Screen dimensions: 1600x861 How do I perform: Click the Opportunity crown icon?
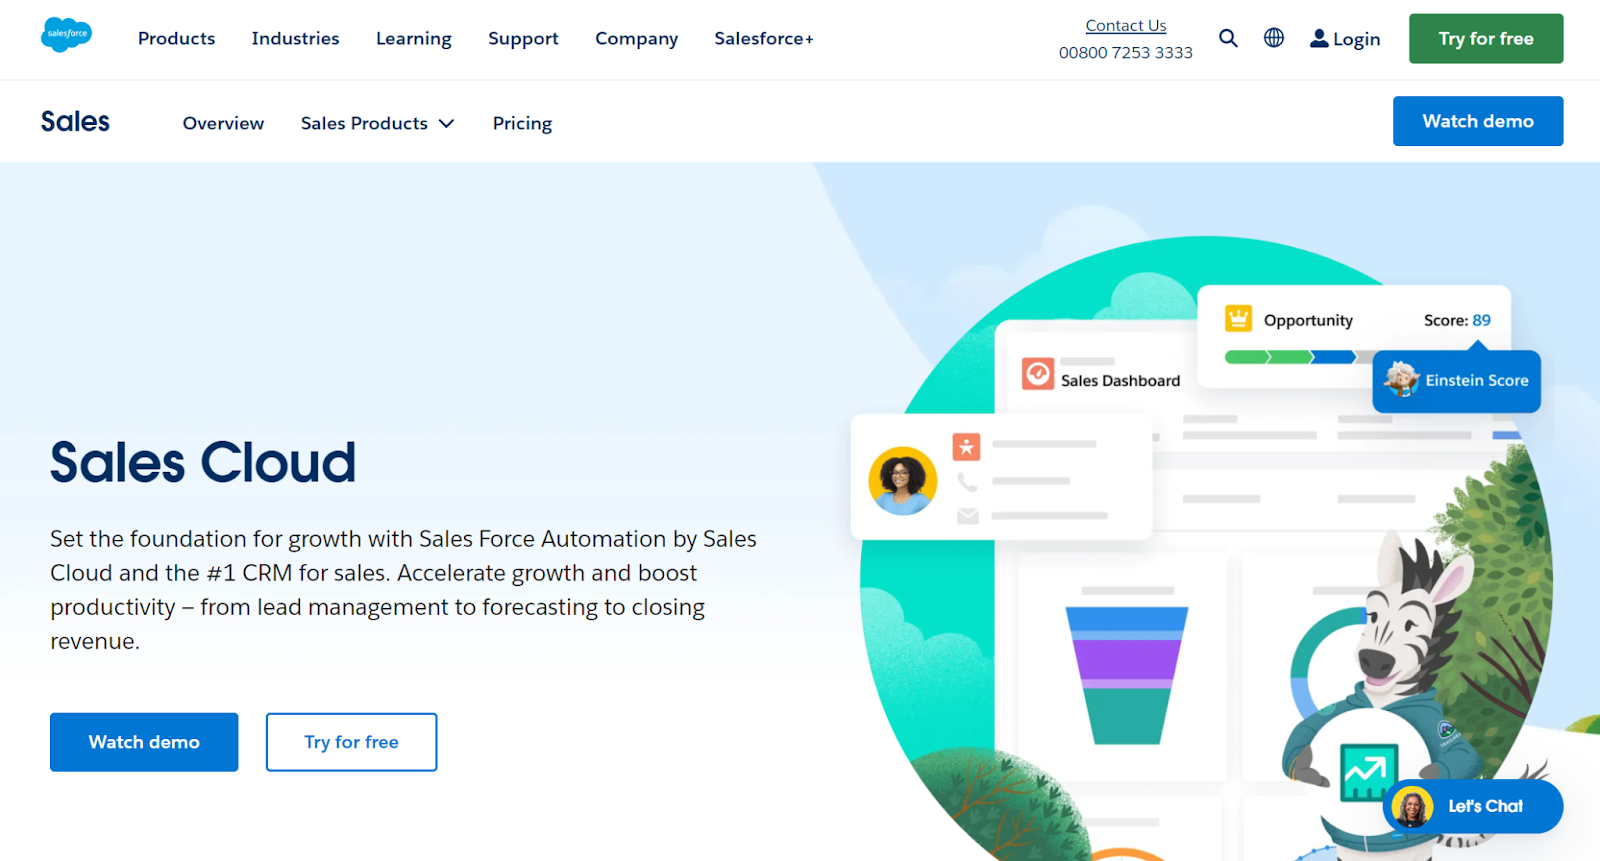coord(1238,319)
